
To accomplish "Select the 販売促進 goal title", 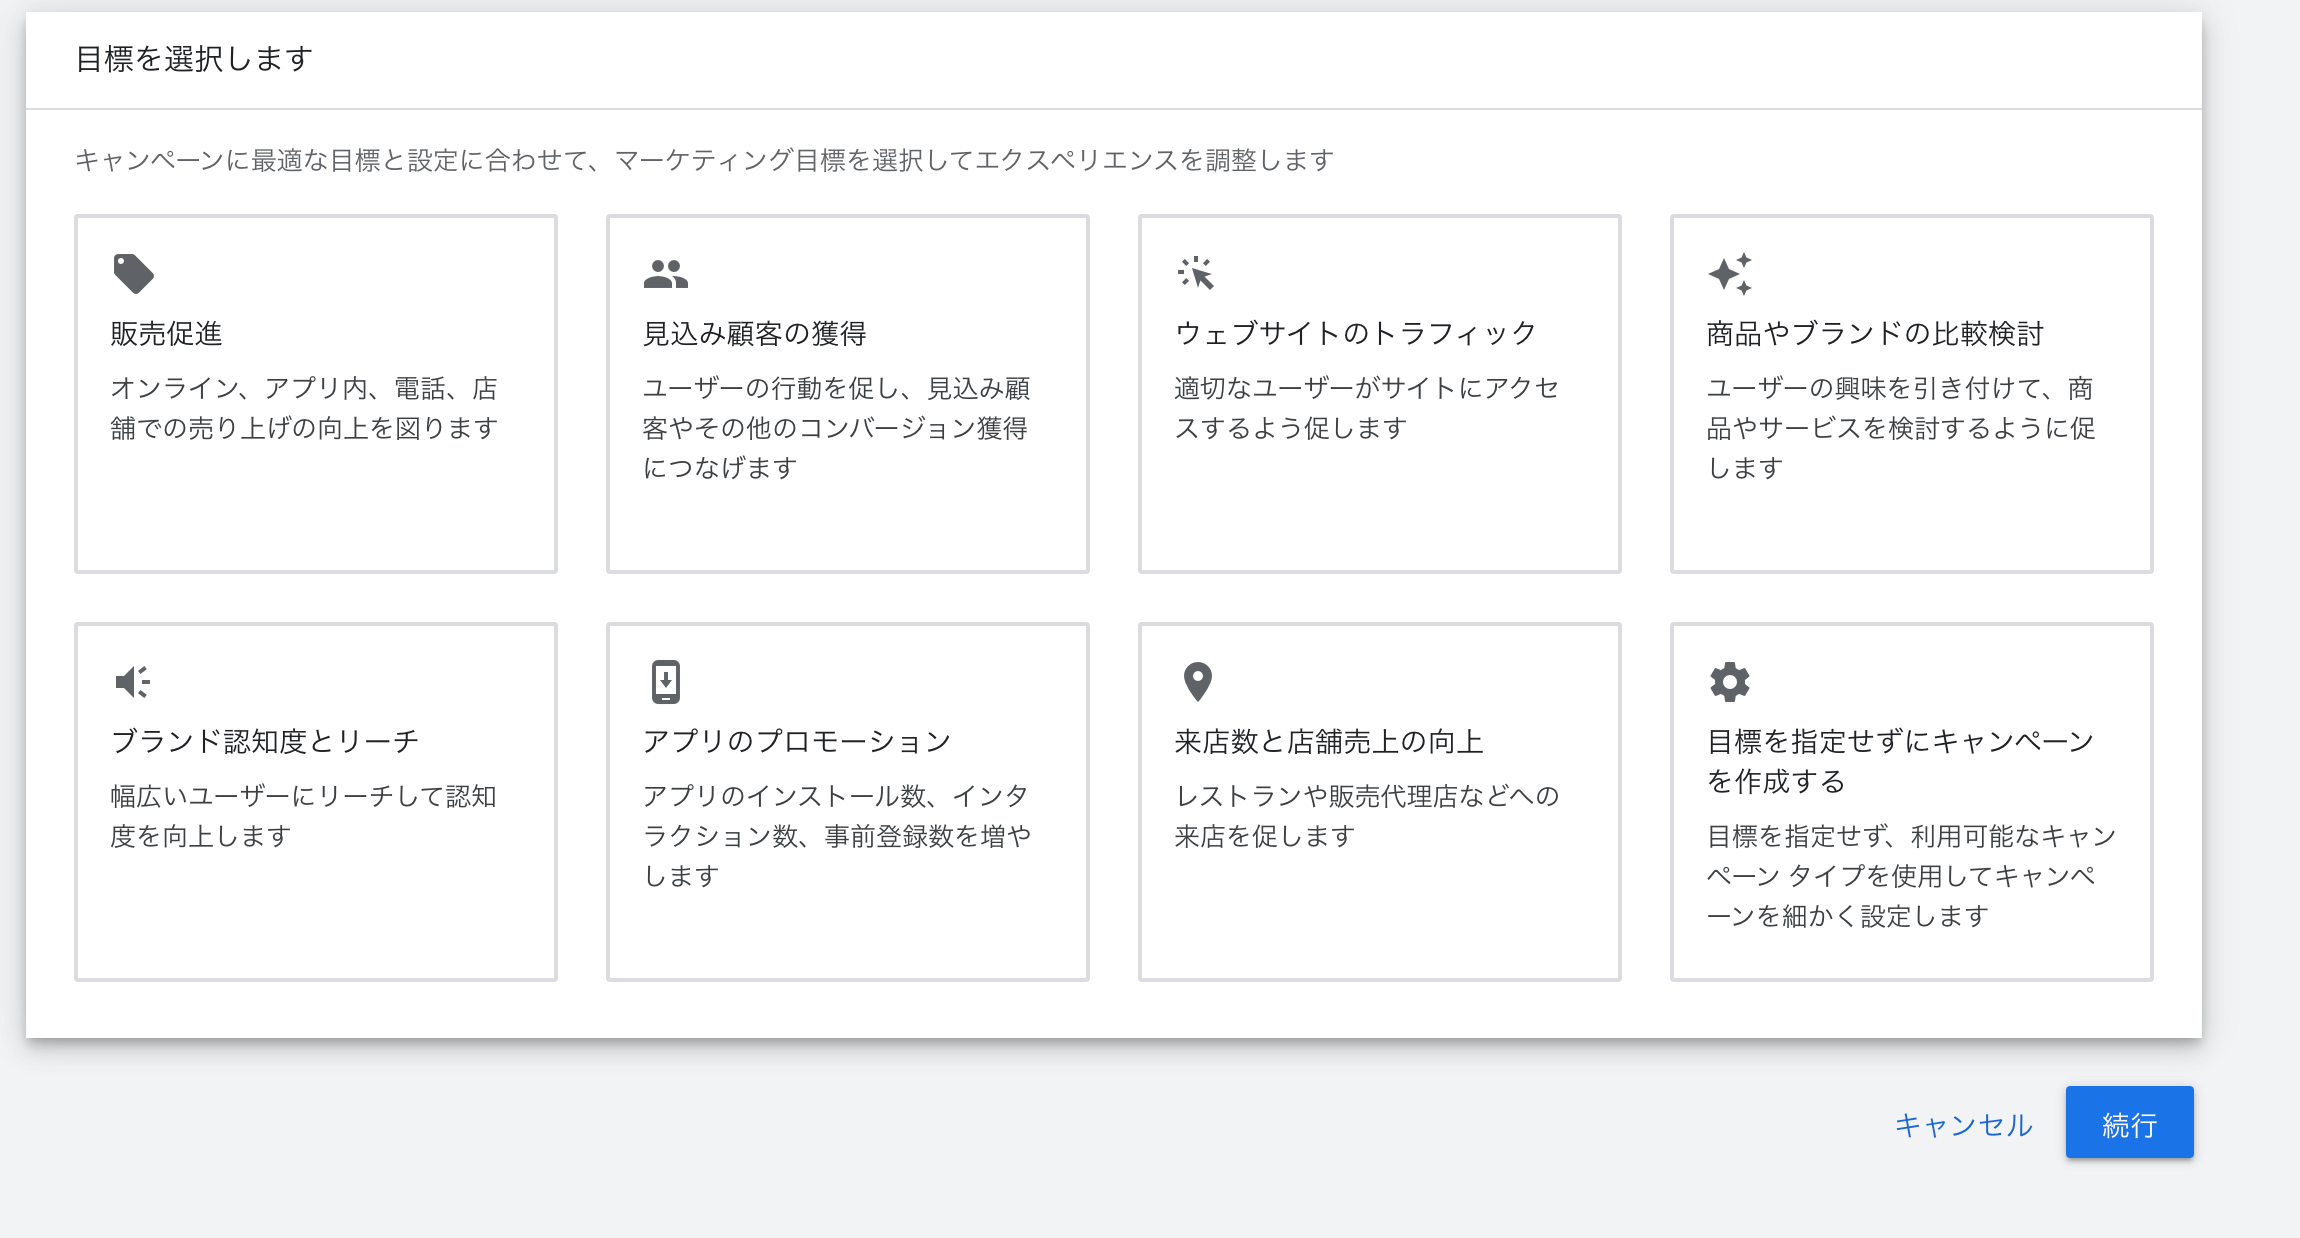I will pos(166,333).
